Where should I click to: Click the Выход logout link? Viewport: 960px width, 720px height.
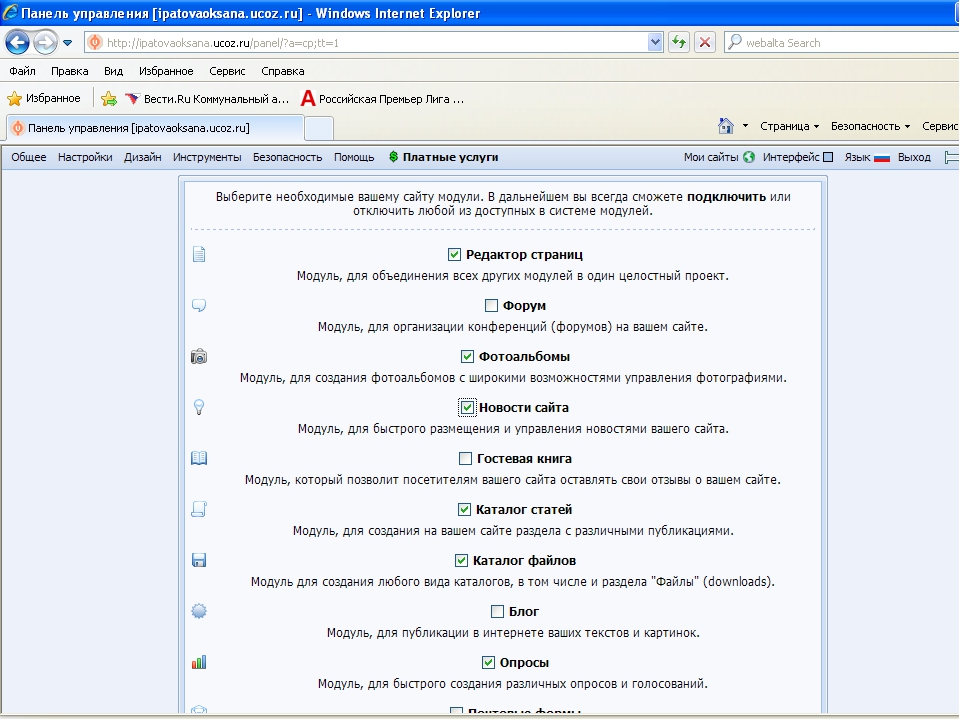(914, 157)
